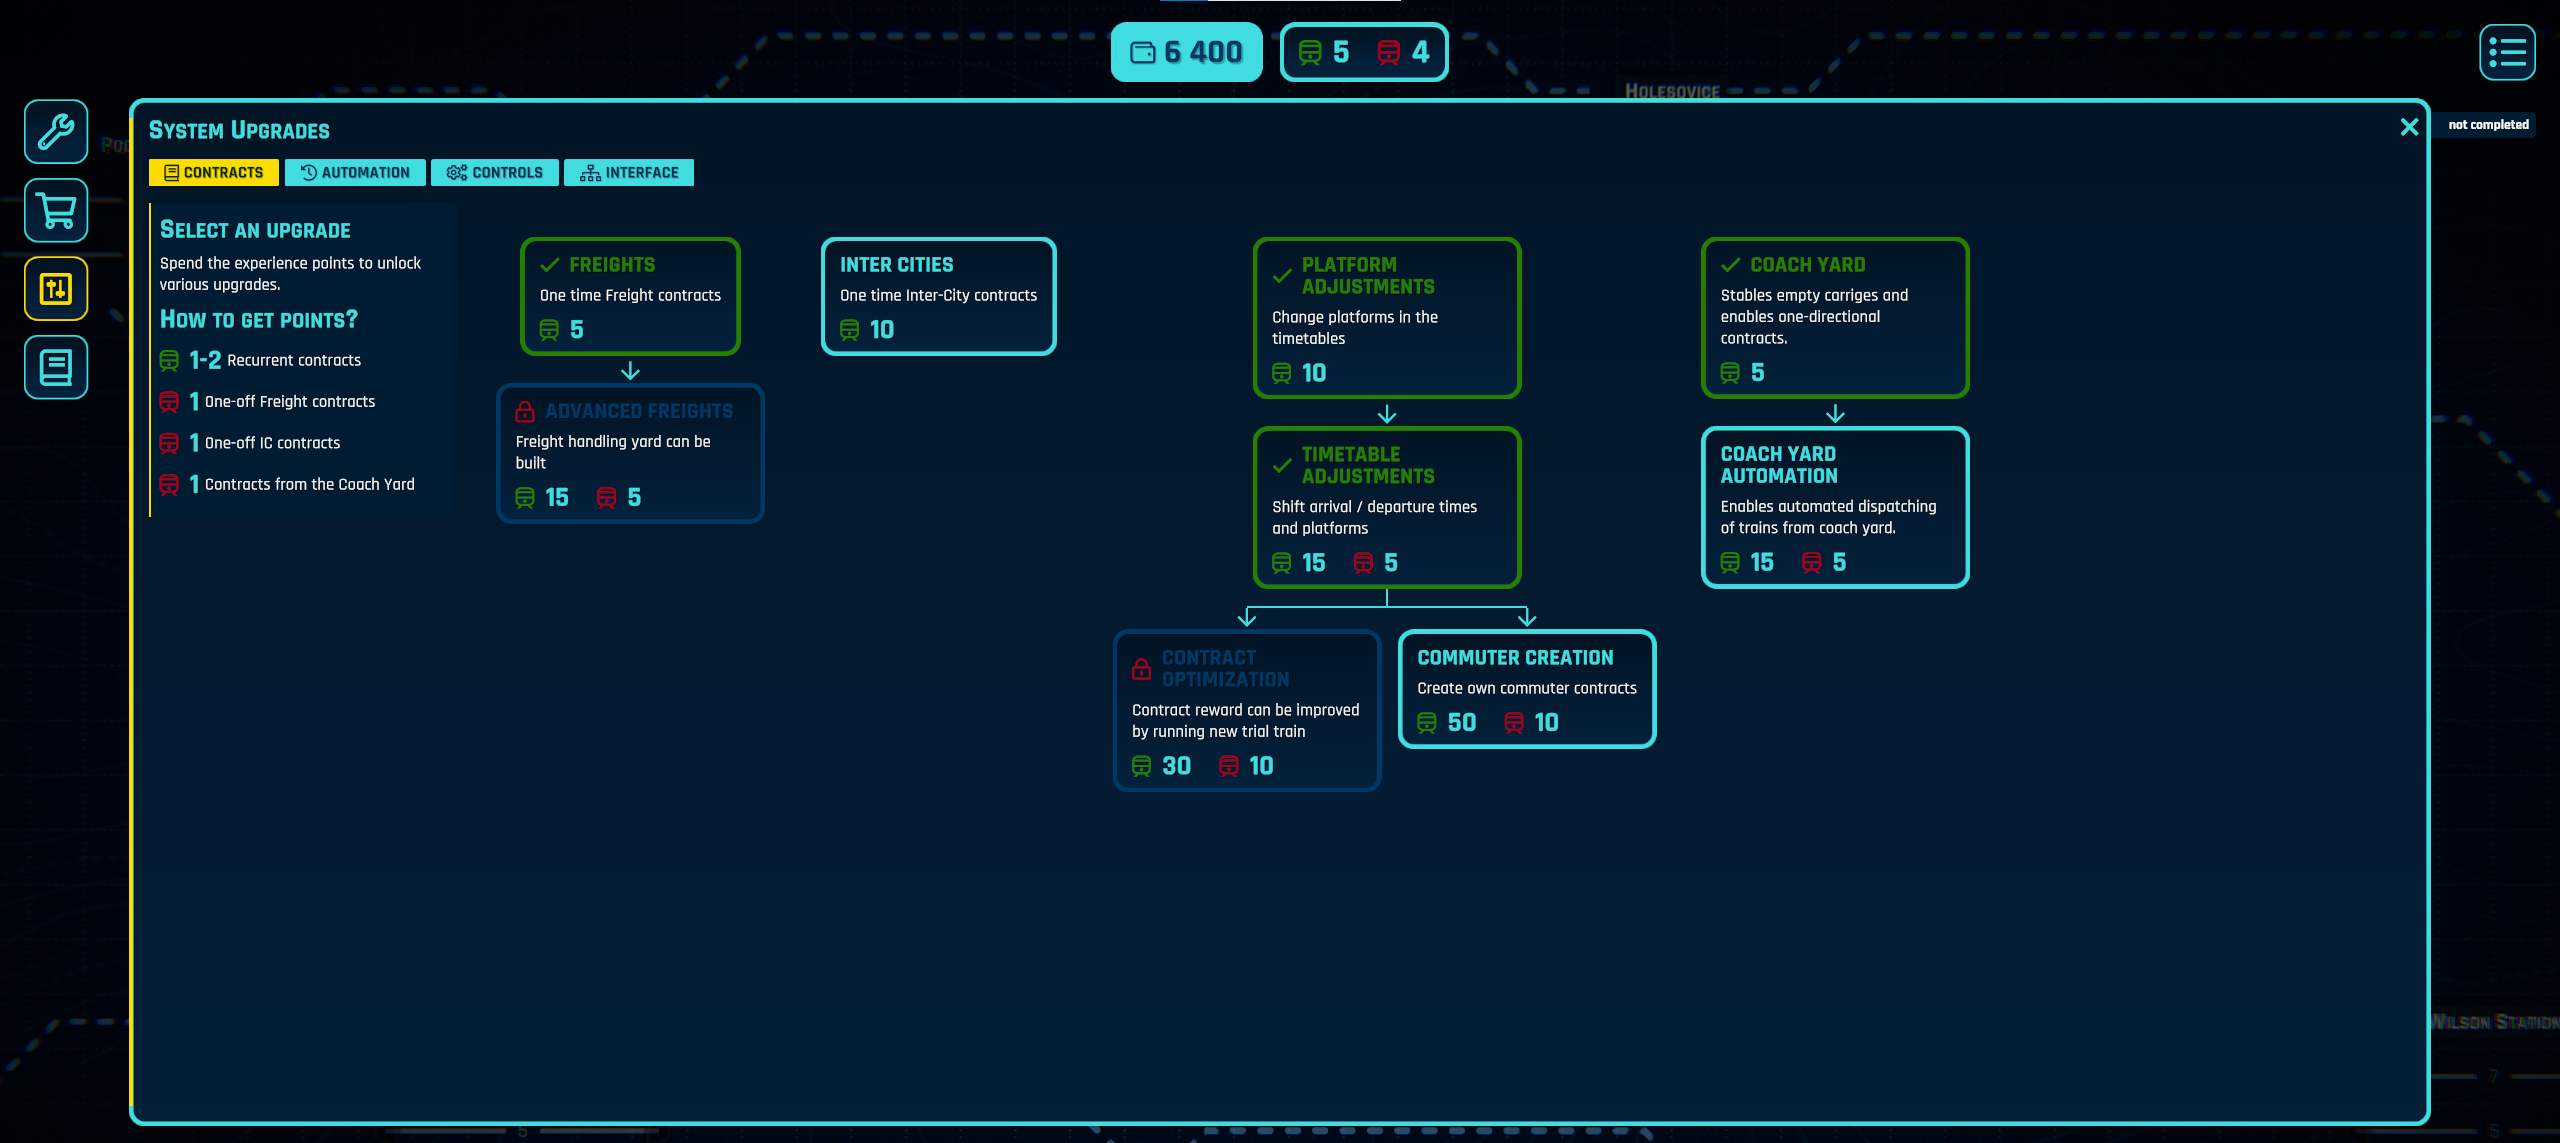Open the shopping cart store icon
The image size is (2560, 1143).
pos(56,210)
